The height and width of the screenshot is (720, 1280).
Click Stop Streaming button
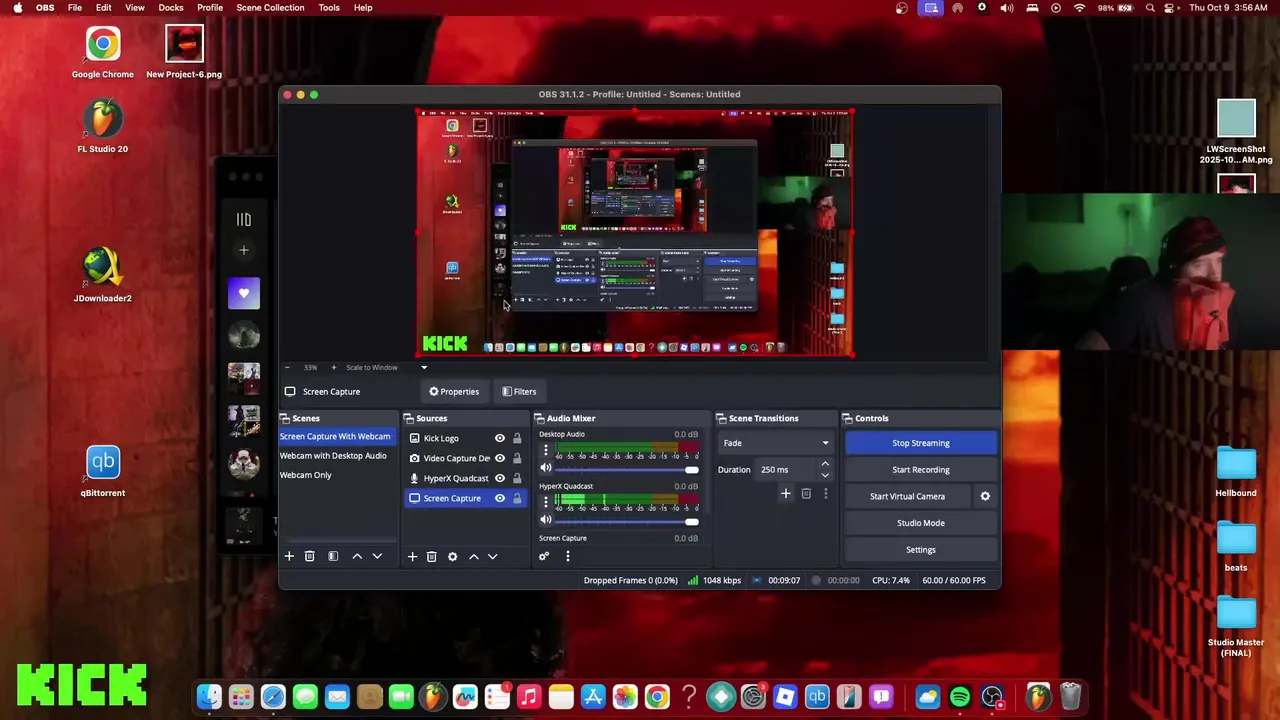[921, 443]
